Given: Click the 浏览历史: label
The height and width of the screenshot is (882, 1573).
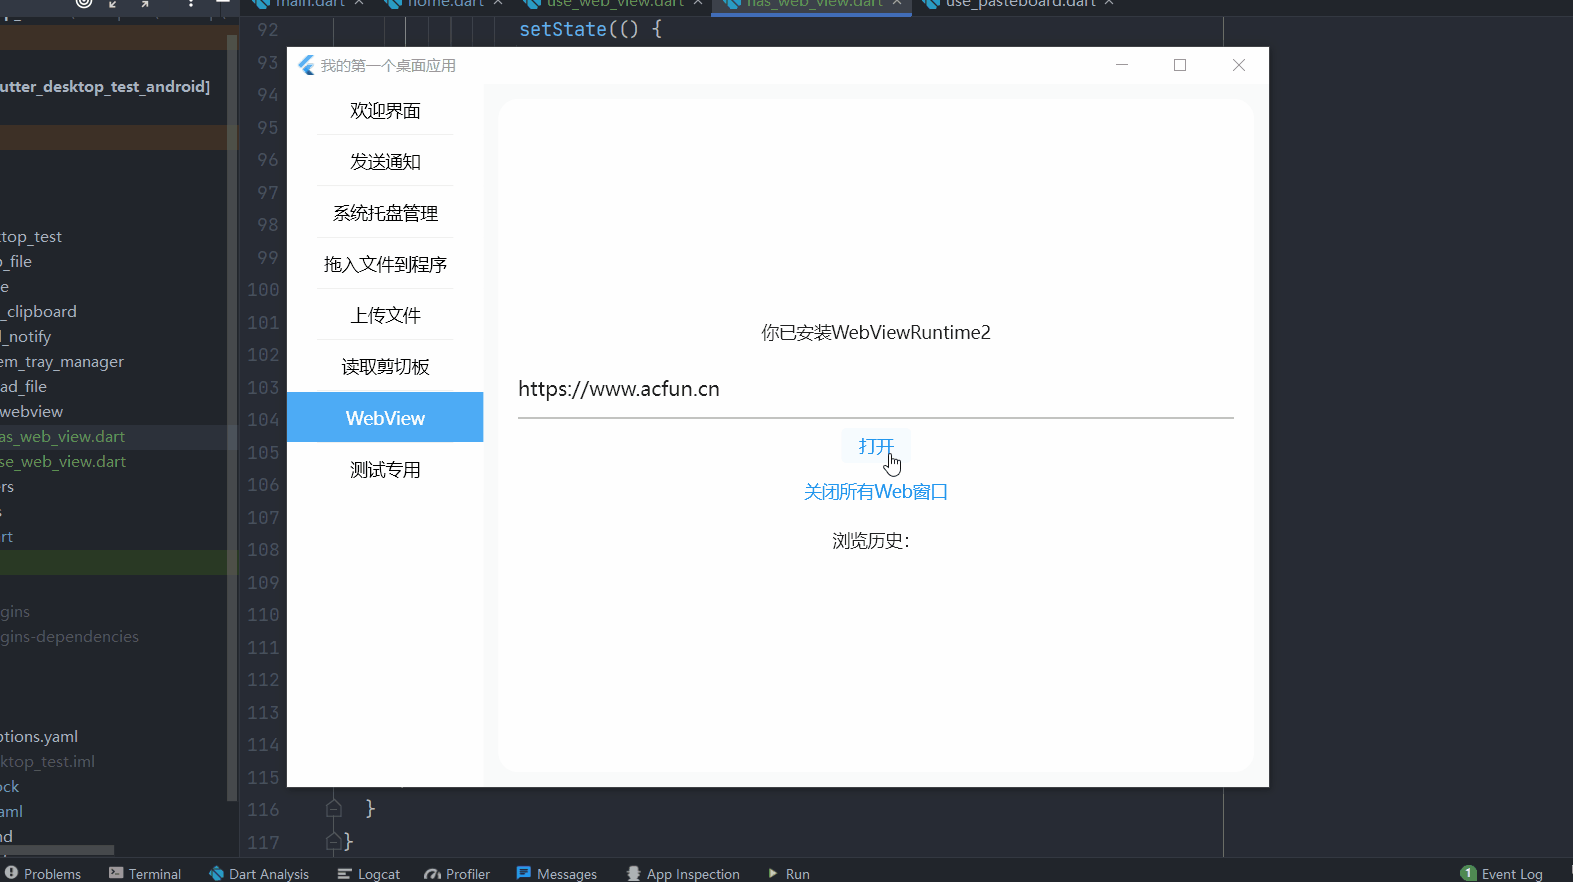Looking at the screenshot, I should point(871,541).
